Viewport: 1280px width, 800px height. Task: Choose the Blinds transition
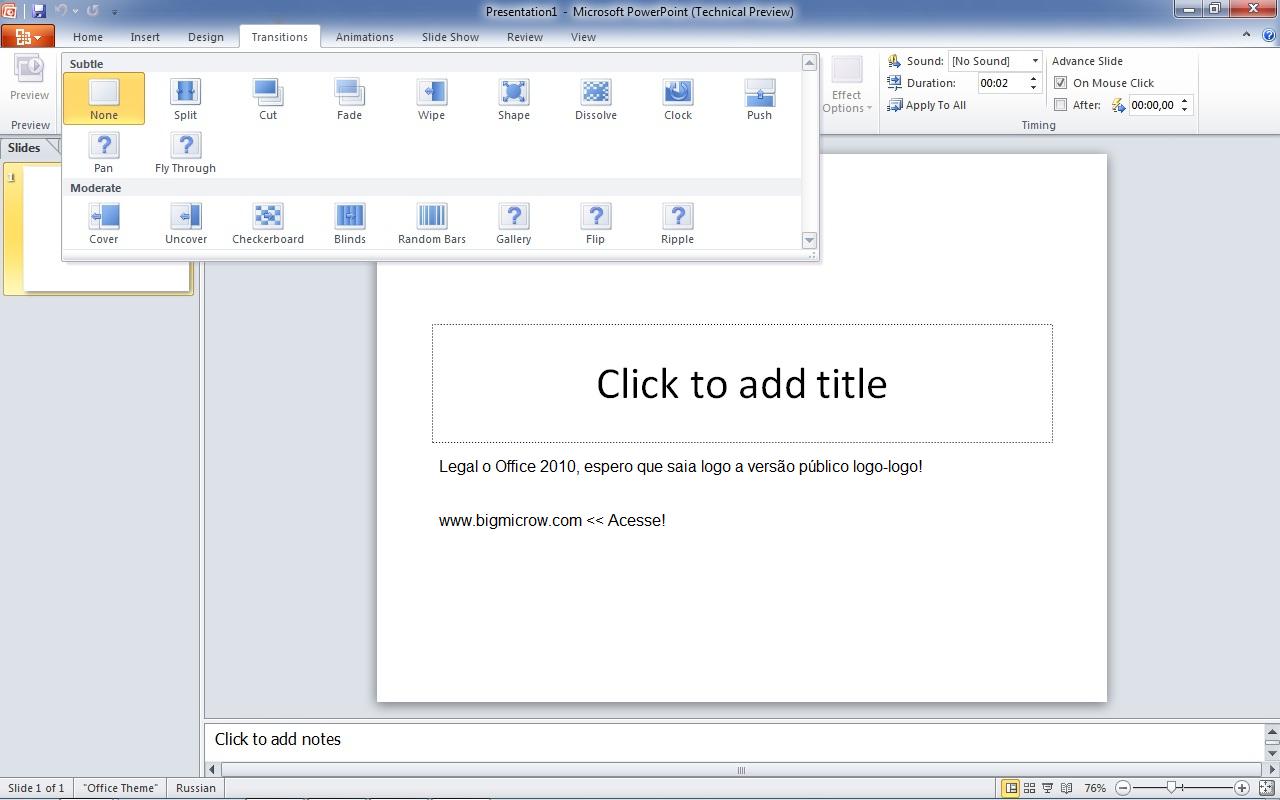pos(350,223)
